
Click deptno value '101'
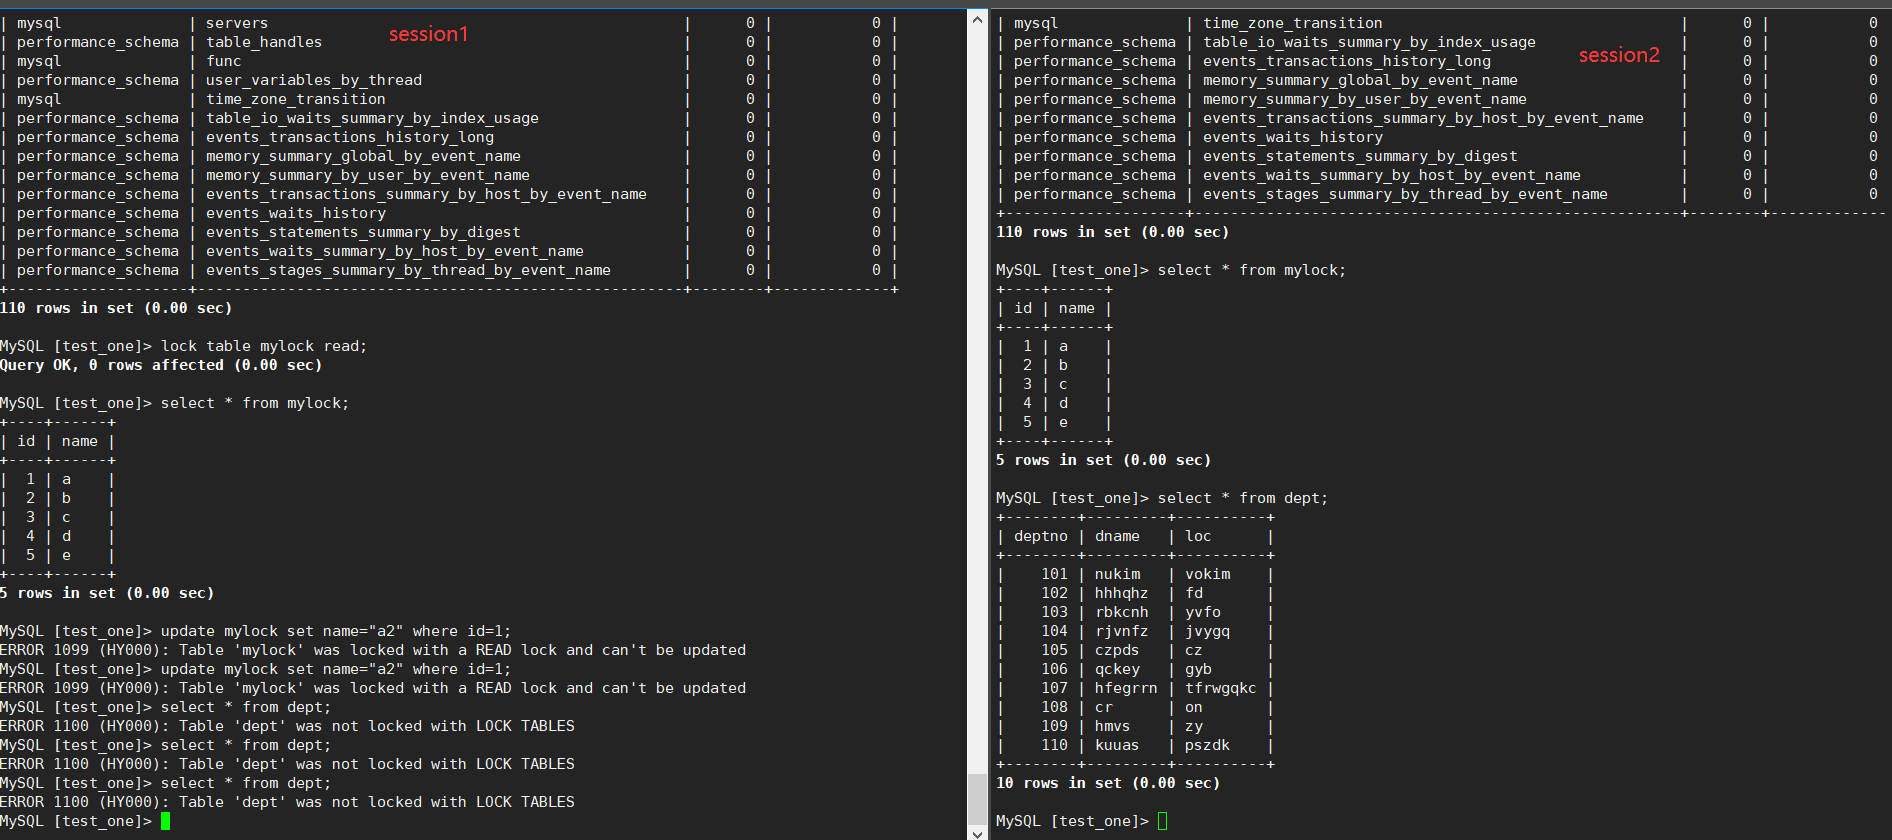(x=1054, y=574)
